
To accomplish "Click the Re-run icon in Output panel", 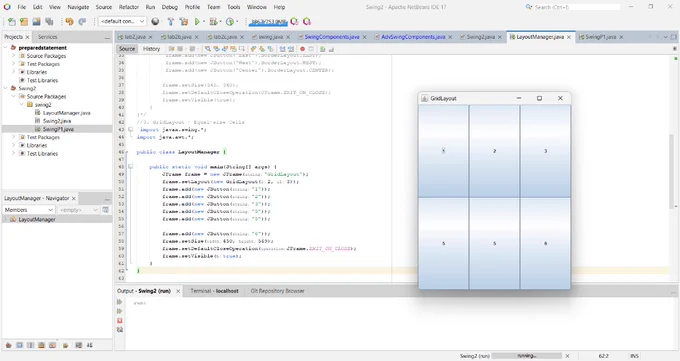I will 120,302.
